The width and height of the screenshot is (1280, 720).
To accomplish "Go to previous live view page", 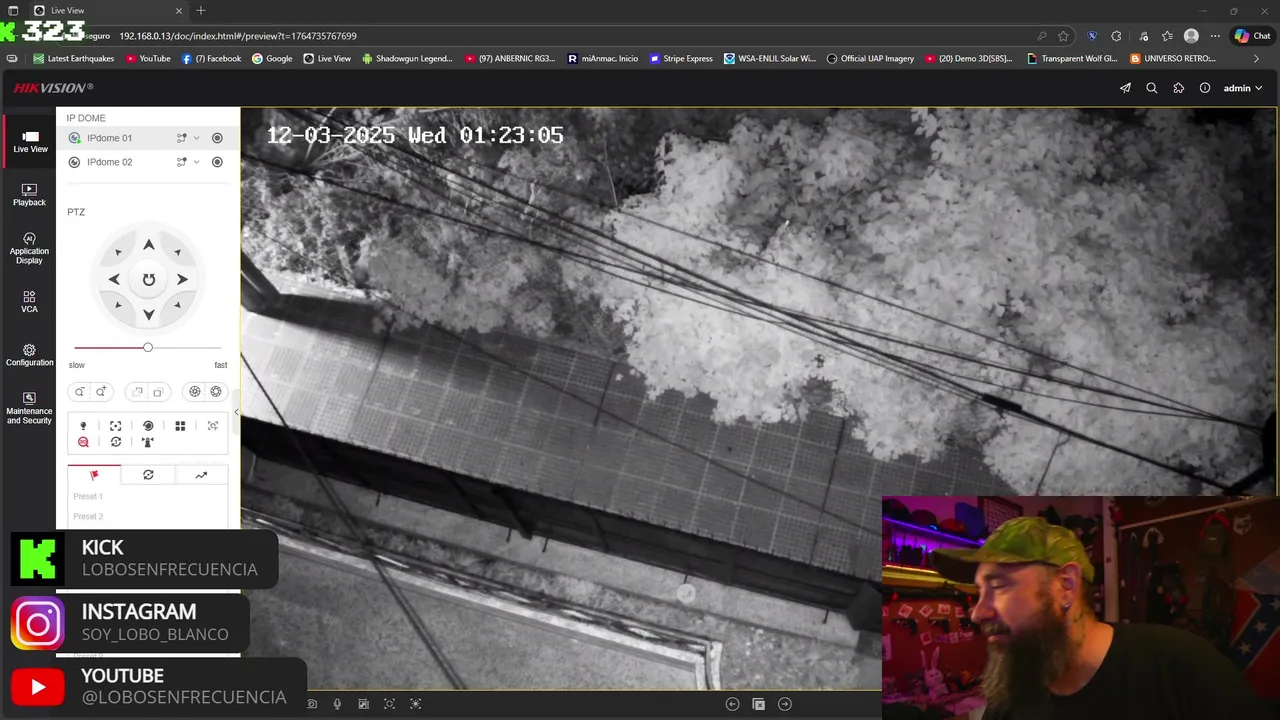I will coord(732,704).
